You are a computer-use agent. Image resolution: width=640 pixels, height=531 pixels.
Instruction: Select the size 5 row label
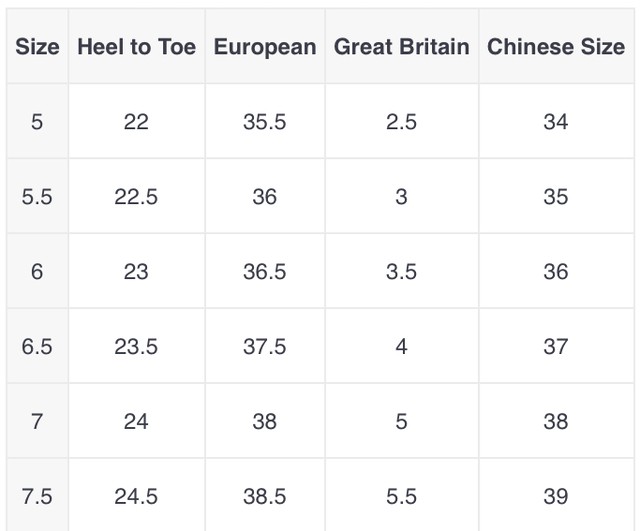click(x=37, y=121)
